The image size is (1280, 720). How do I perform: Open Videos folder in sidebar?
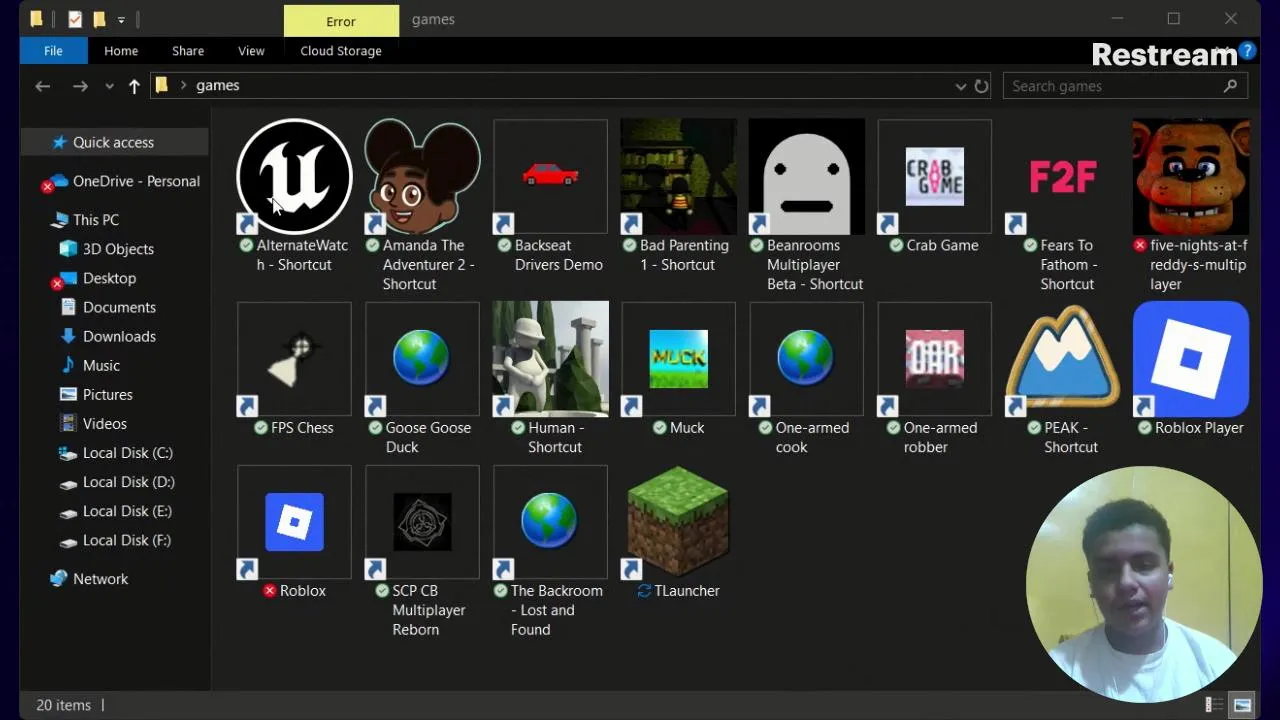click(x=105, y=423)
